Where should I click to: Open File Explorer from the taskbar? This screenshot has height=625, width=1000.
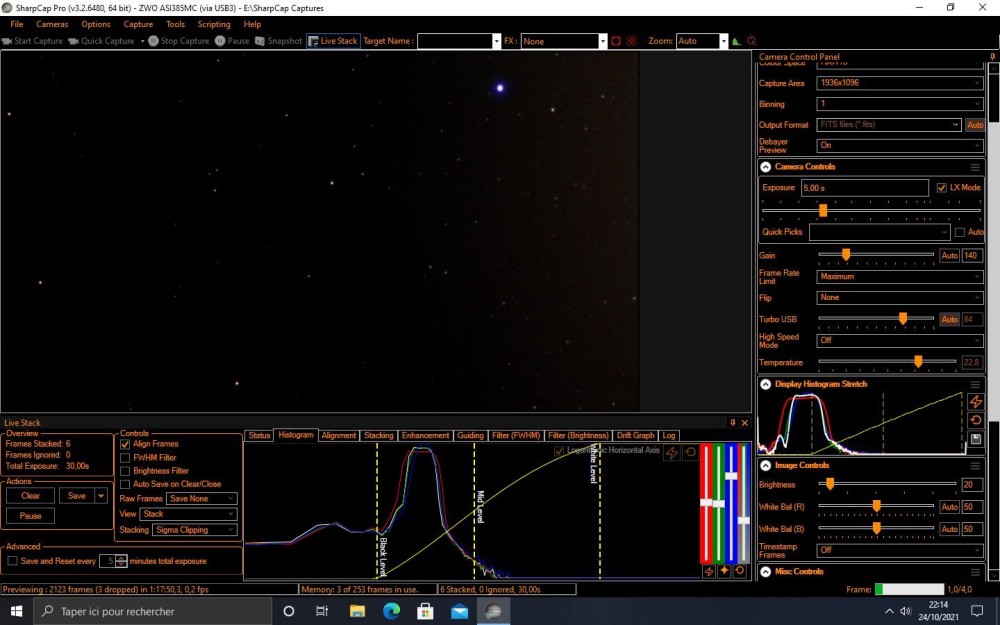click(357, 611)
